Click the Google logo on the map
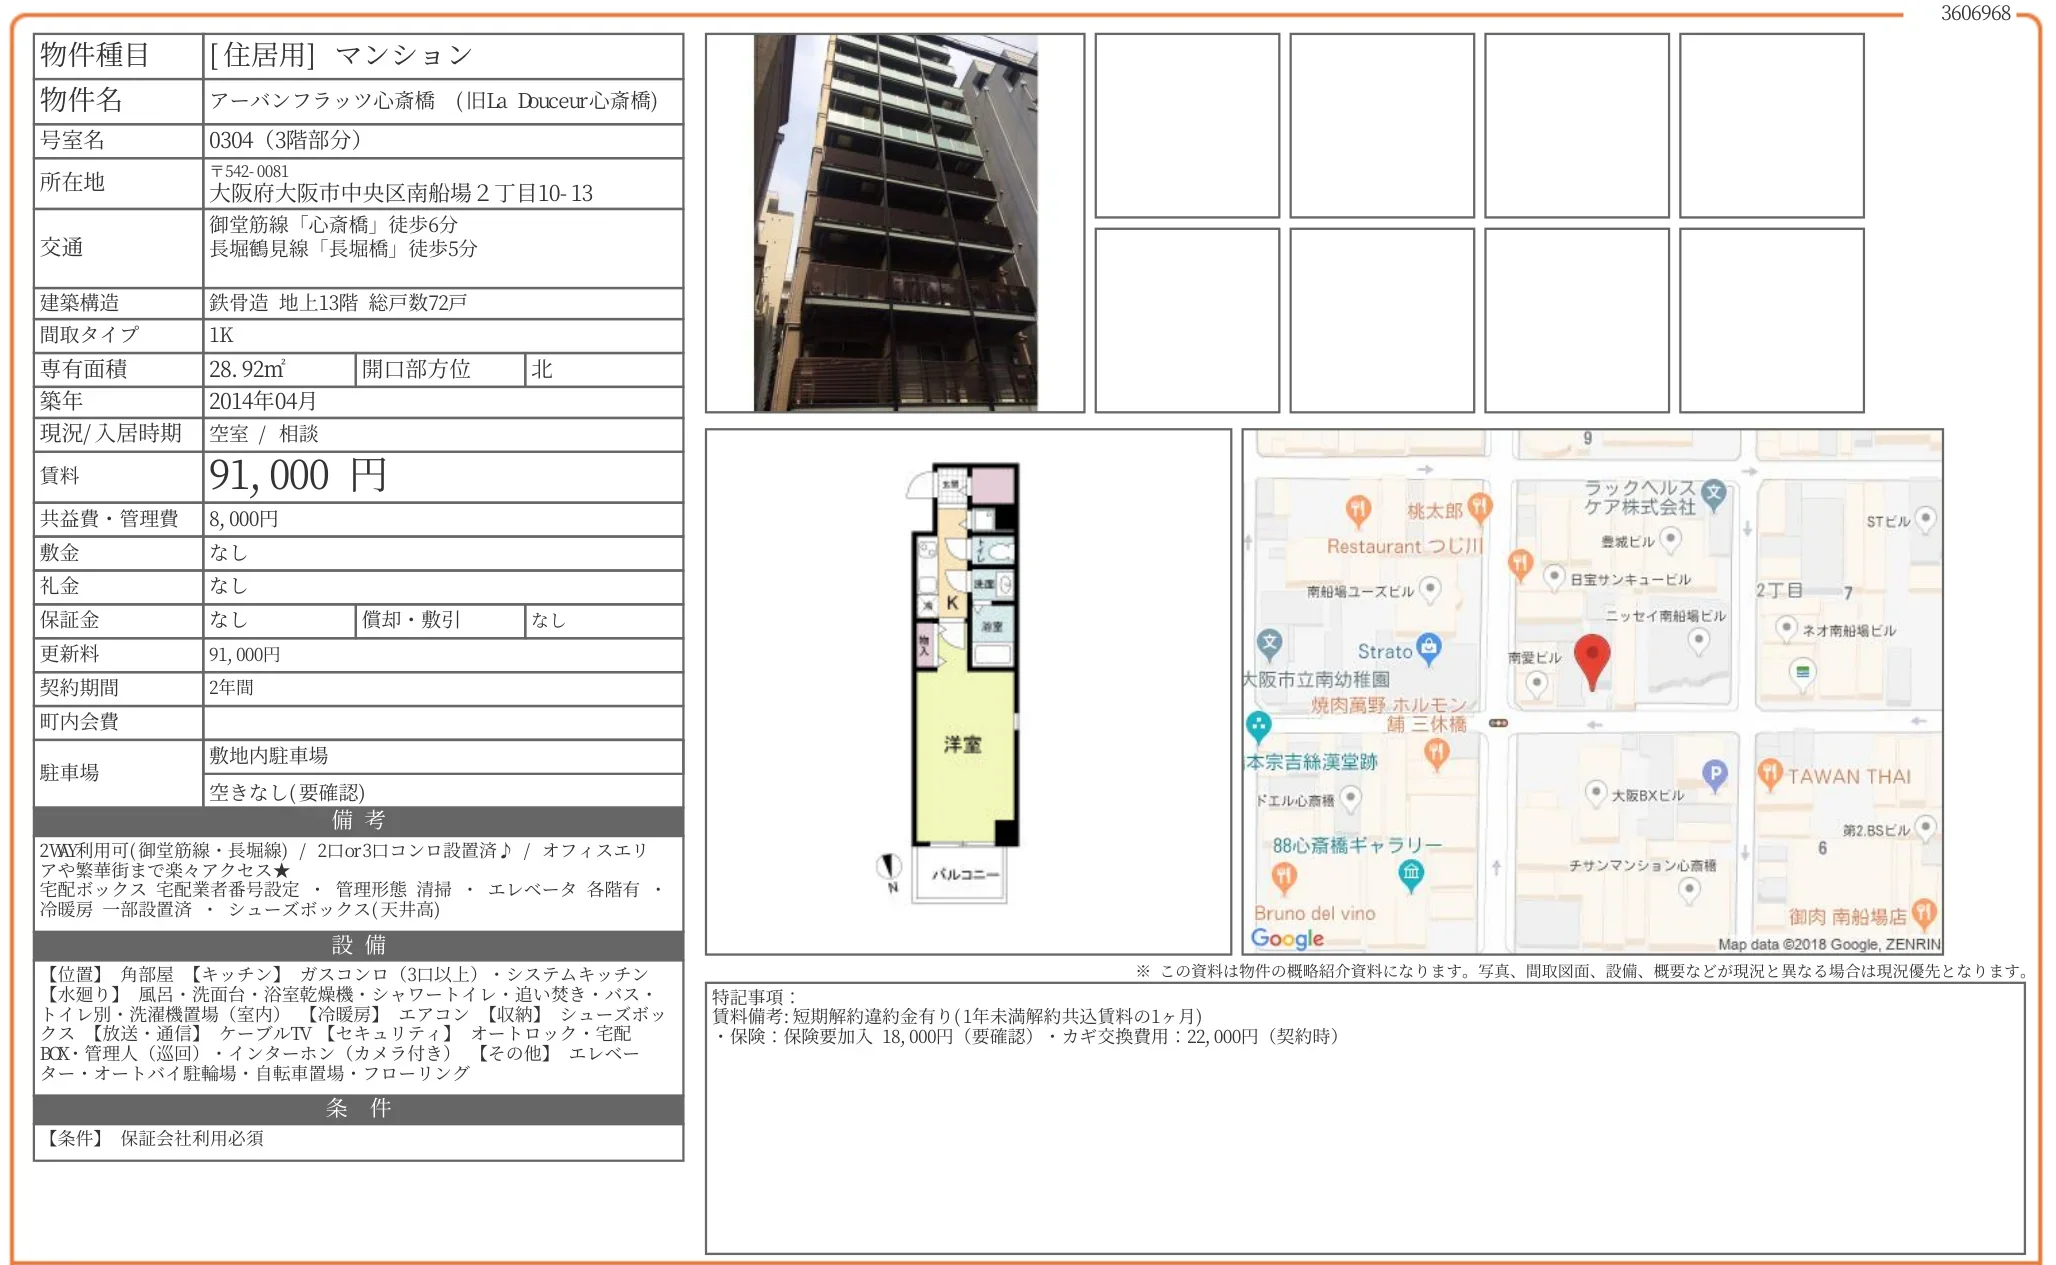The width and height of the screenshot is (2056, 1265). click(1286, 938)
